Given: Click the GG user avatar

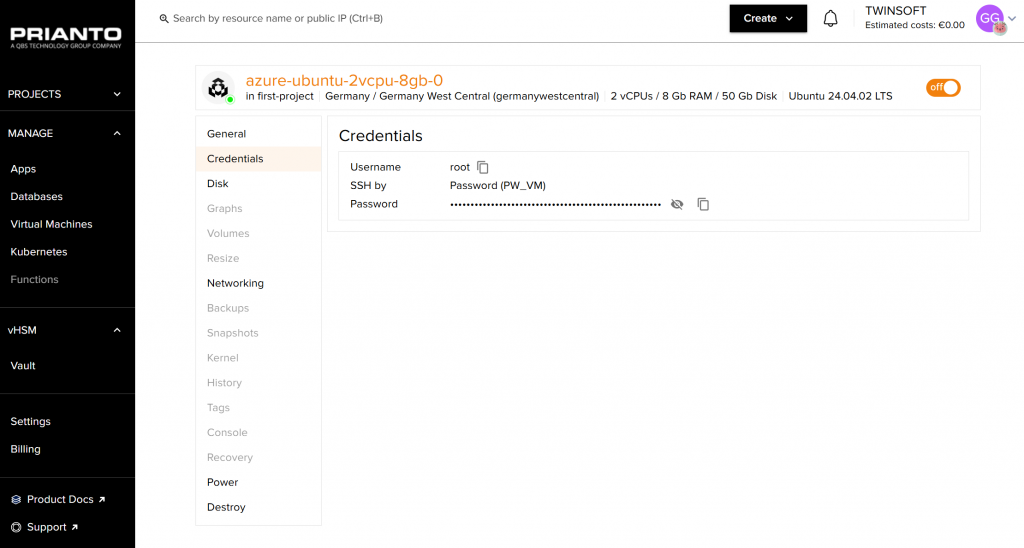Looking at the screenshot, I should (989, 19).
